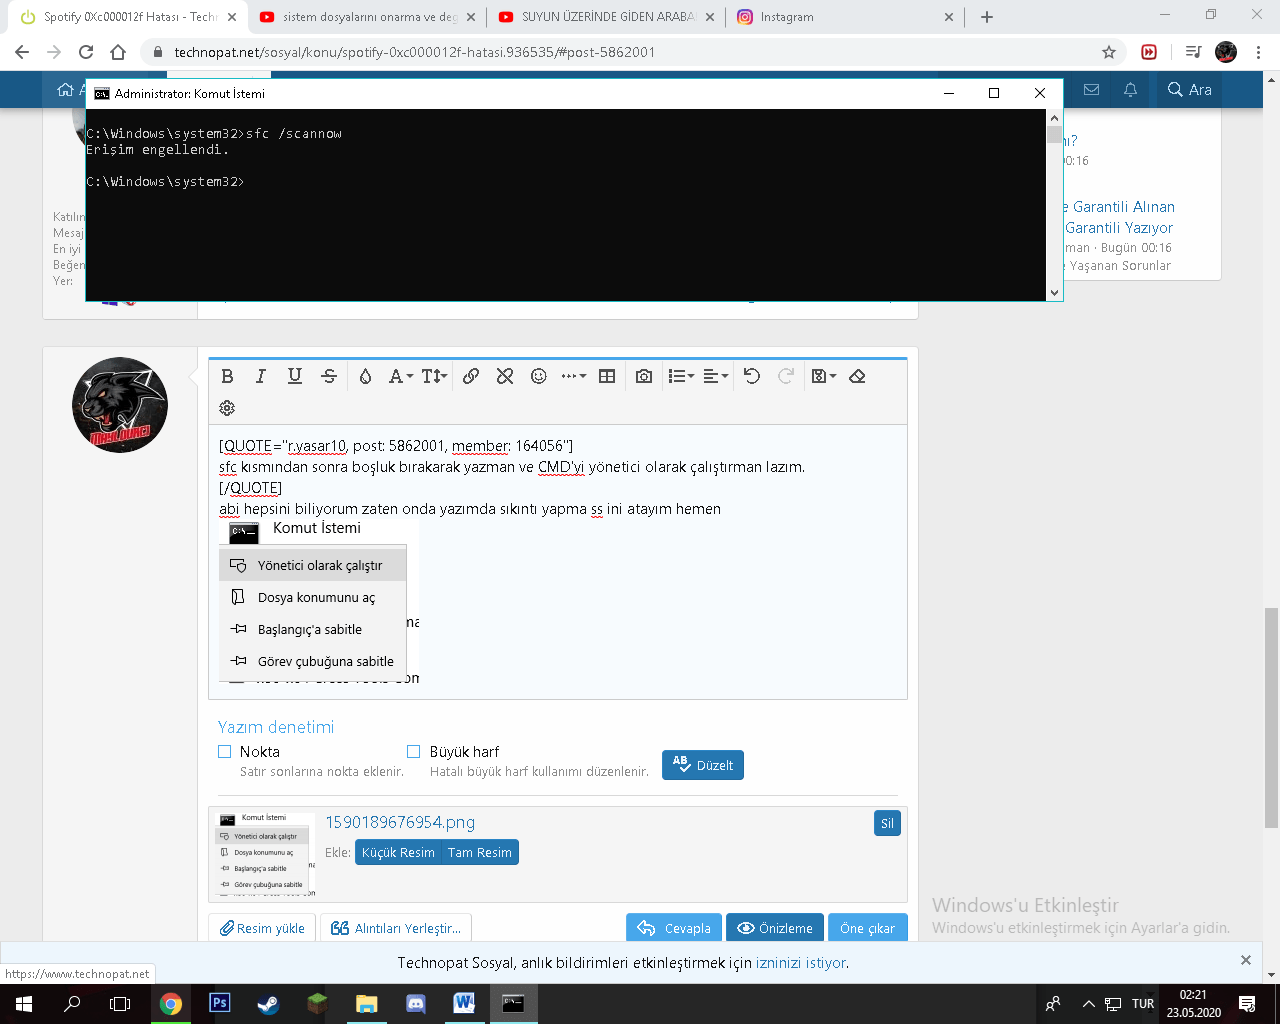Click the Chrome address bar URL
The height and width of the screenshot is (1024, 1280).
click(414, 52)
